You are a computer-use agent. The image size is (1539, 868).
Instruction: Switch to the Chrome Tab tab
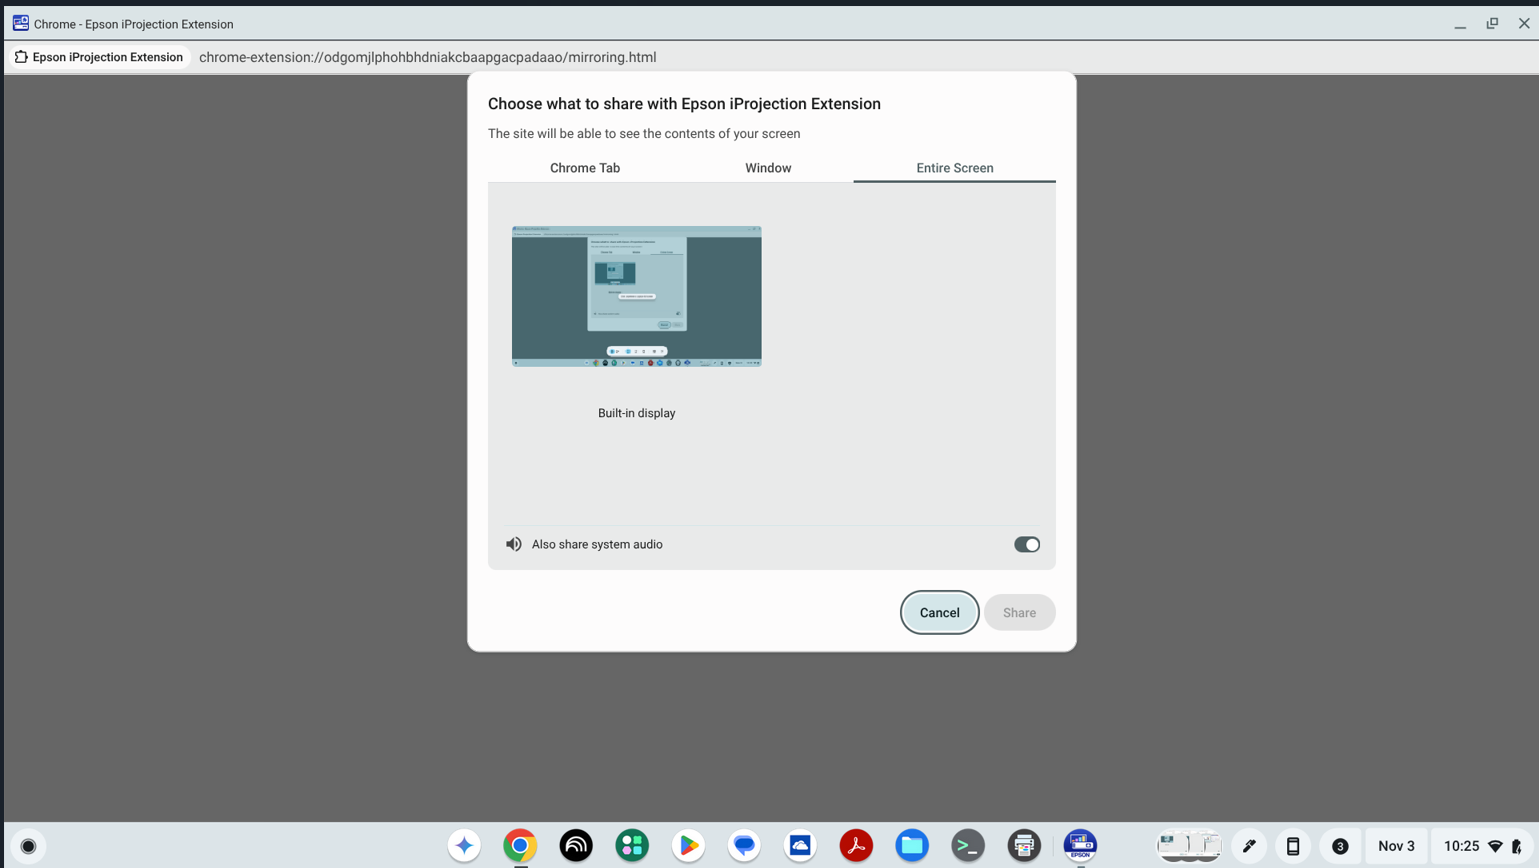click(585, 168)
